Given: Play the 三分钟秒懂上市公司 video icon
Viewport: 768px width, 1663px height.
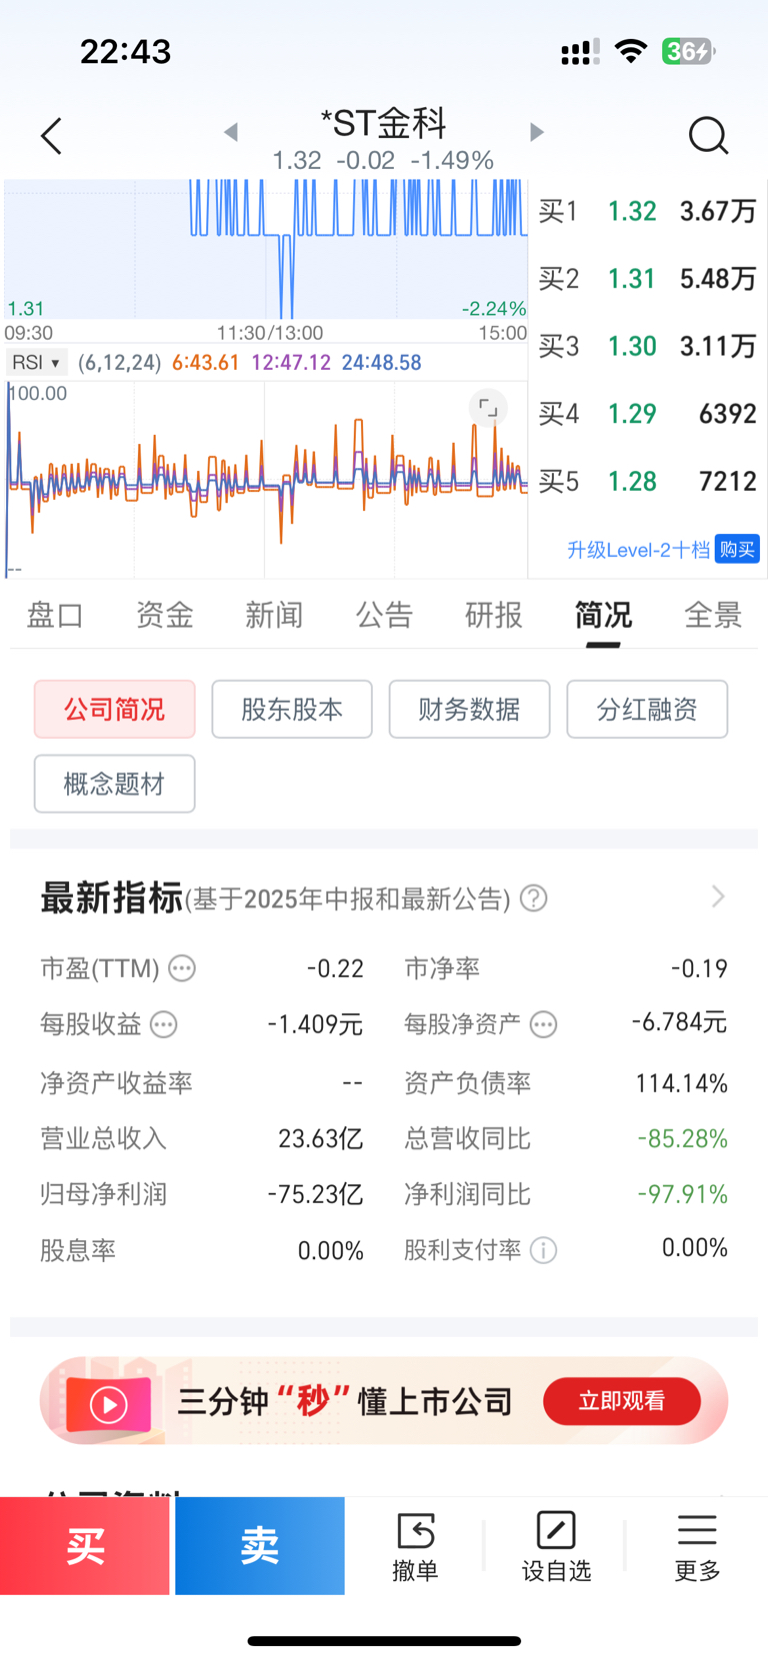Looking at the screenshot, I should tap(108, 1404).
